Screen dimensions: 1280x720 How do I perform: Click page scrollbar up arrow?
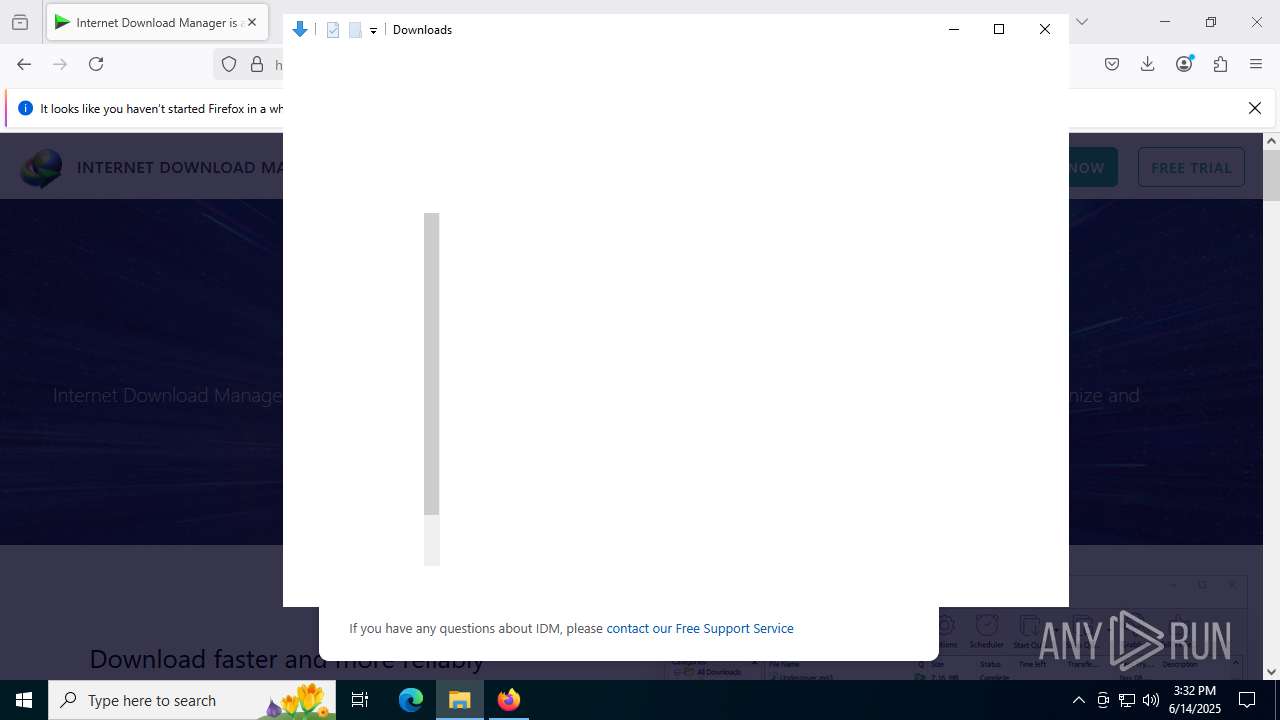pyautogui.click(x=1271, y=141)
